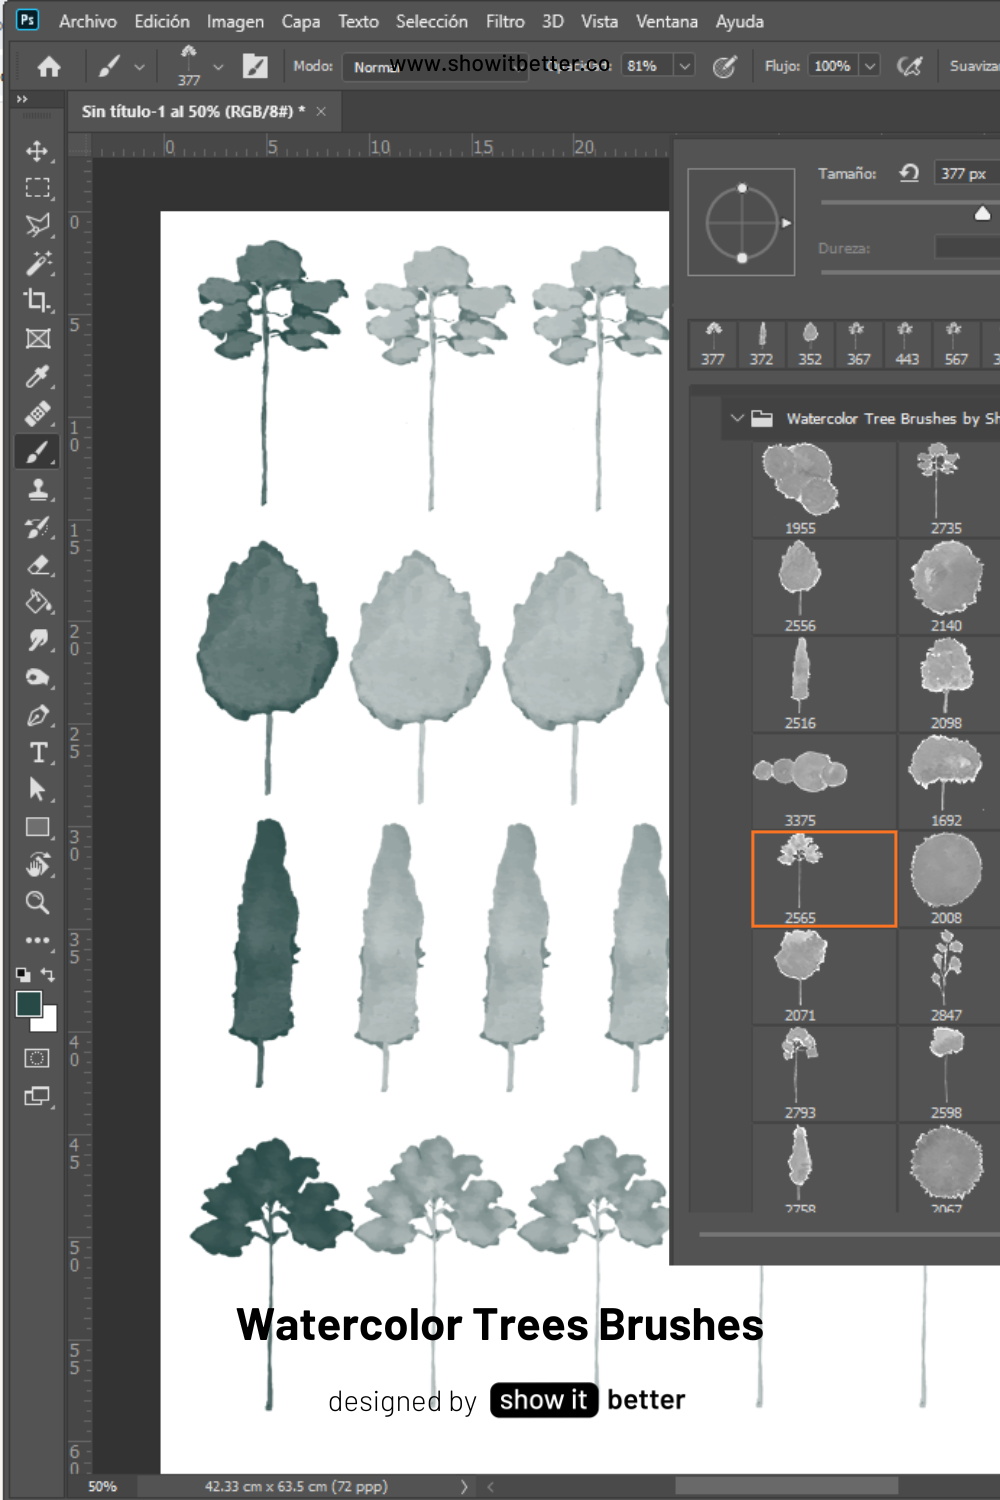Select the Crop tool
The image size is (1000, 1500).
click(38, 301)
